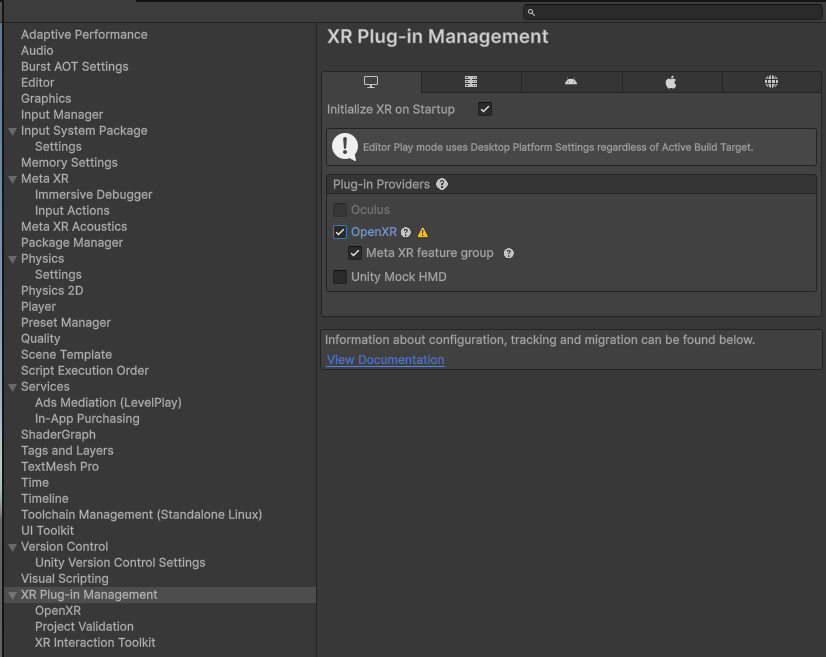Image resolution: width=826 pixels, height=657 pixels.
Task: Uncheck the OpenXR provider checkbox
Action: pyautogui.click(x=340, y=232)
